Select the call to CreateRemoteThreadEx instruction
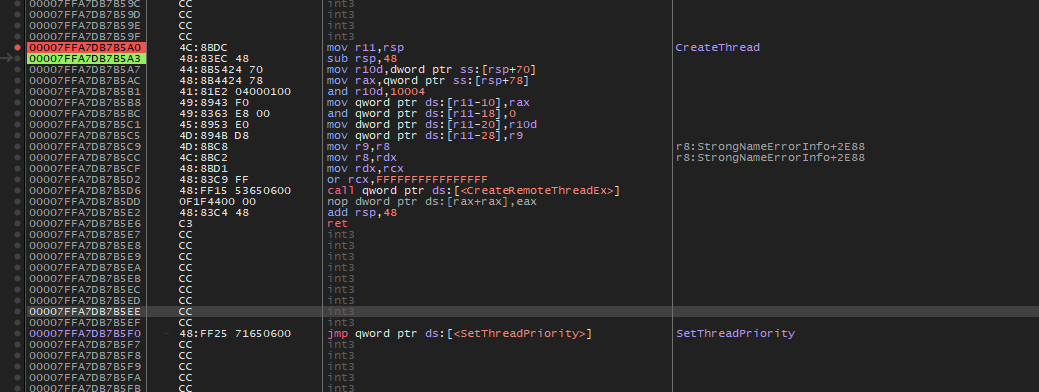Image resolution: width=1039 pixels, height=392 pixels. [474, 191]
